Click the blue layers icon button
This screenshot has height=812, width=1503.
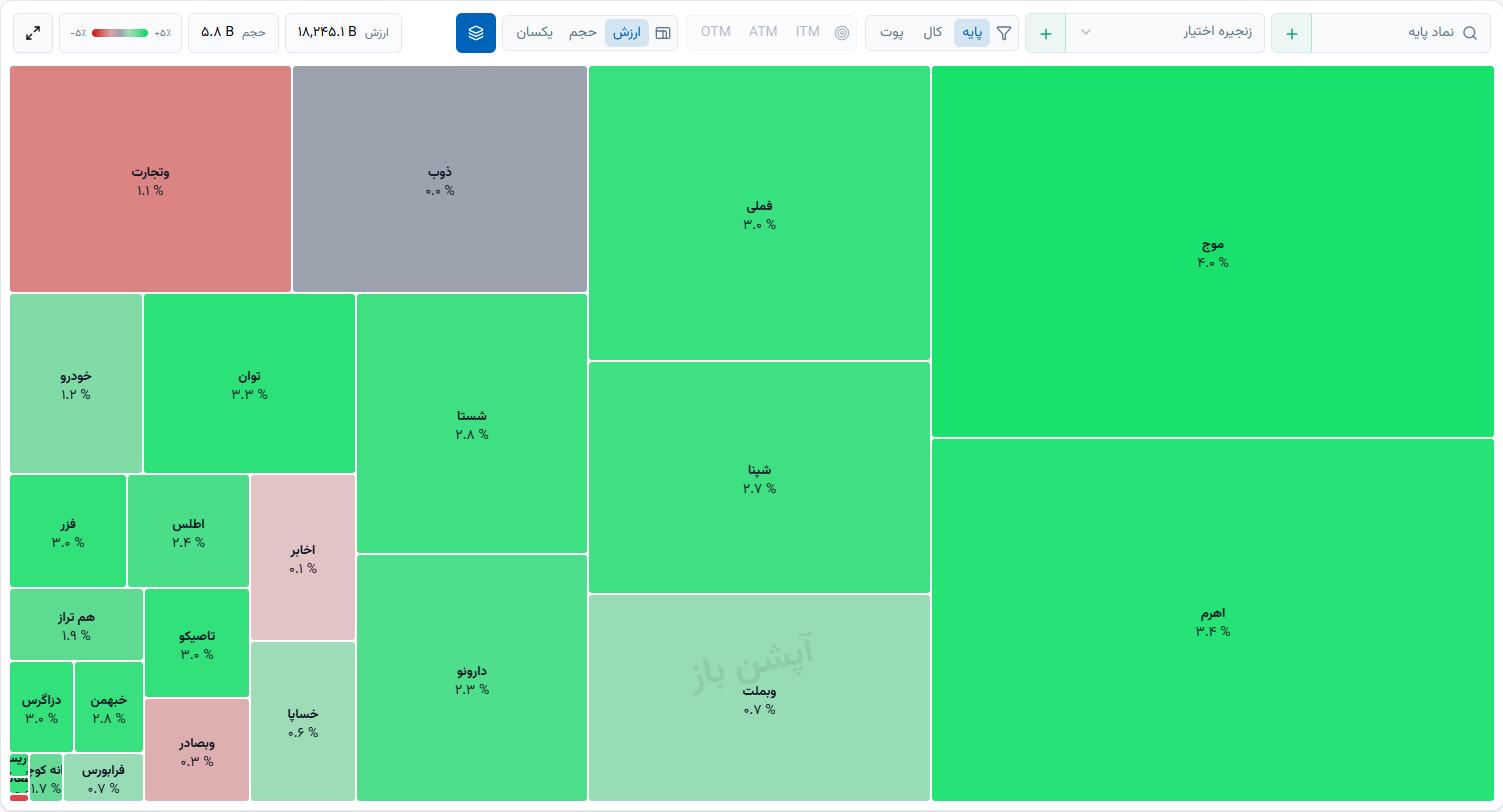point(476,33)
